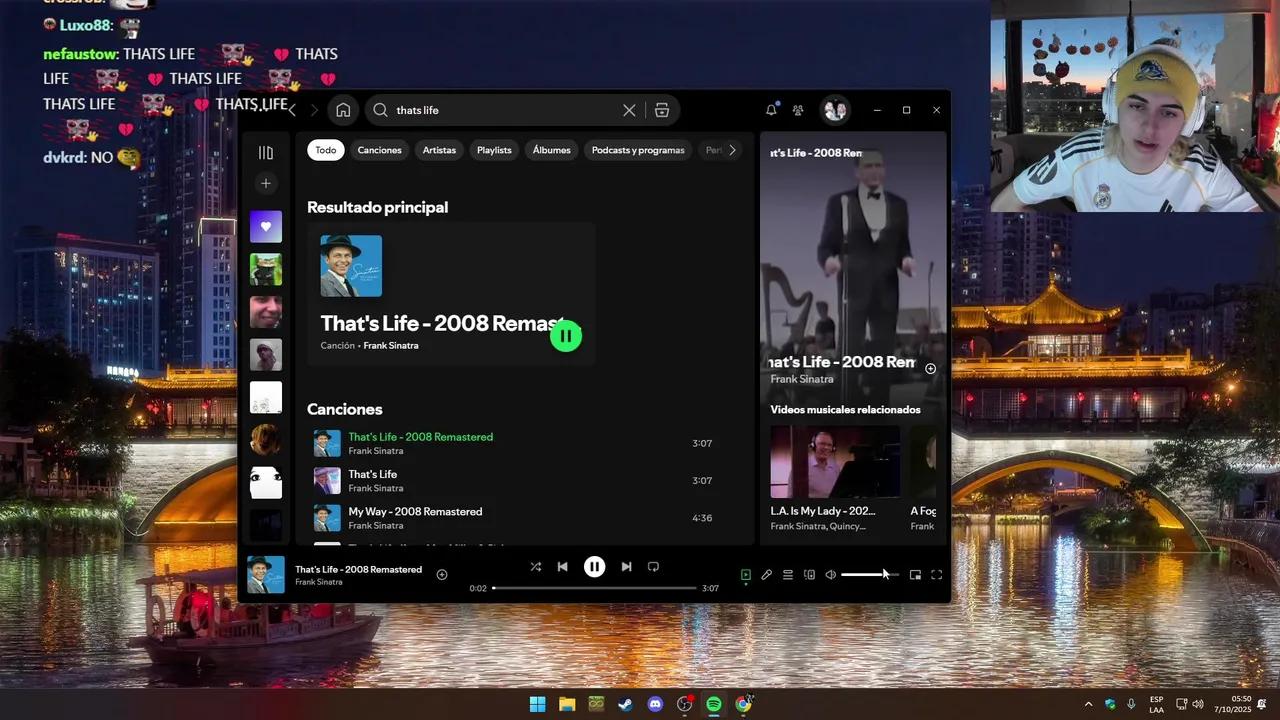The width and height of the screenshot is (1280, 720).
Task: Open the mini player icon
Action: pyautogui.click(x=915, y=575)
